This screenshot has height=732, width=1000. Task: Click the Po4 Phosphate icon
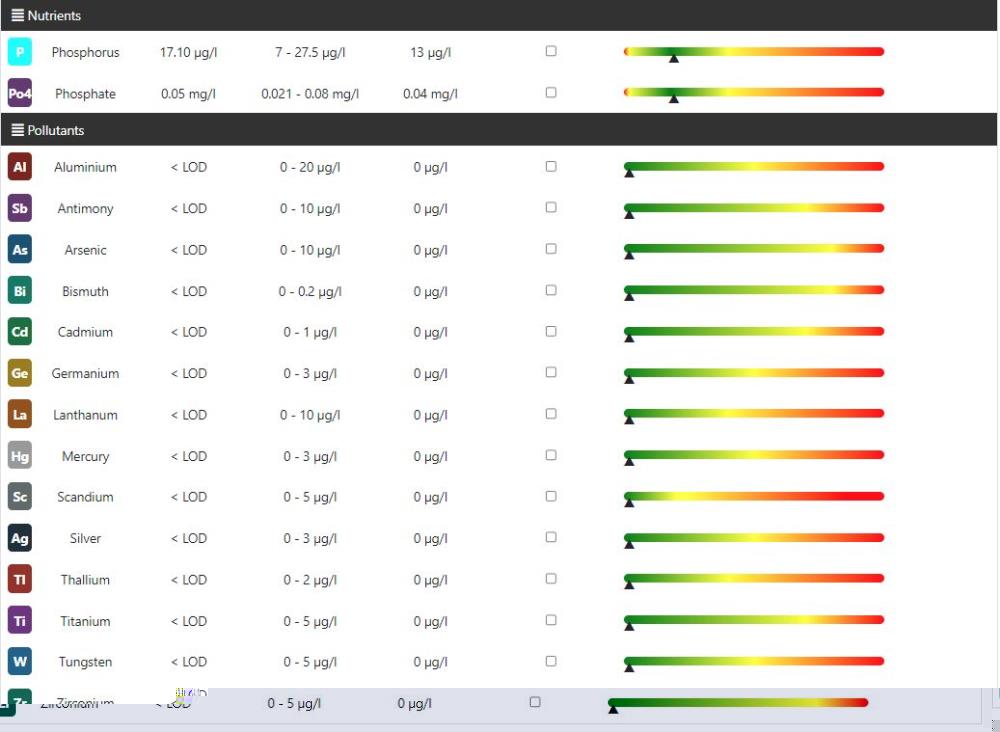(20, 94)
